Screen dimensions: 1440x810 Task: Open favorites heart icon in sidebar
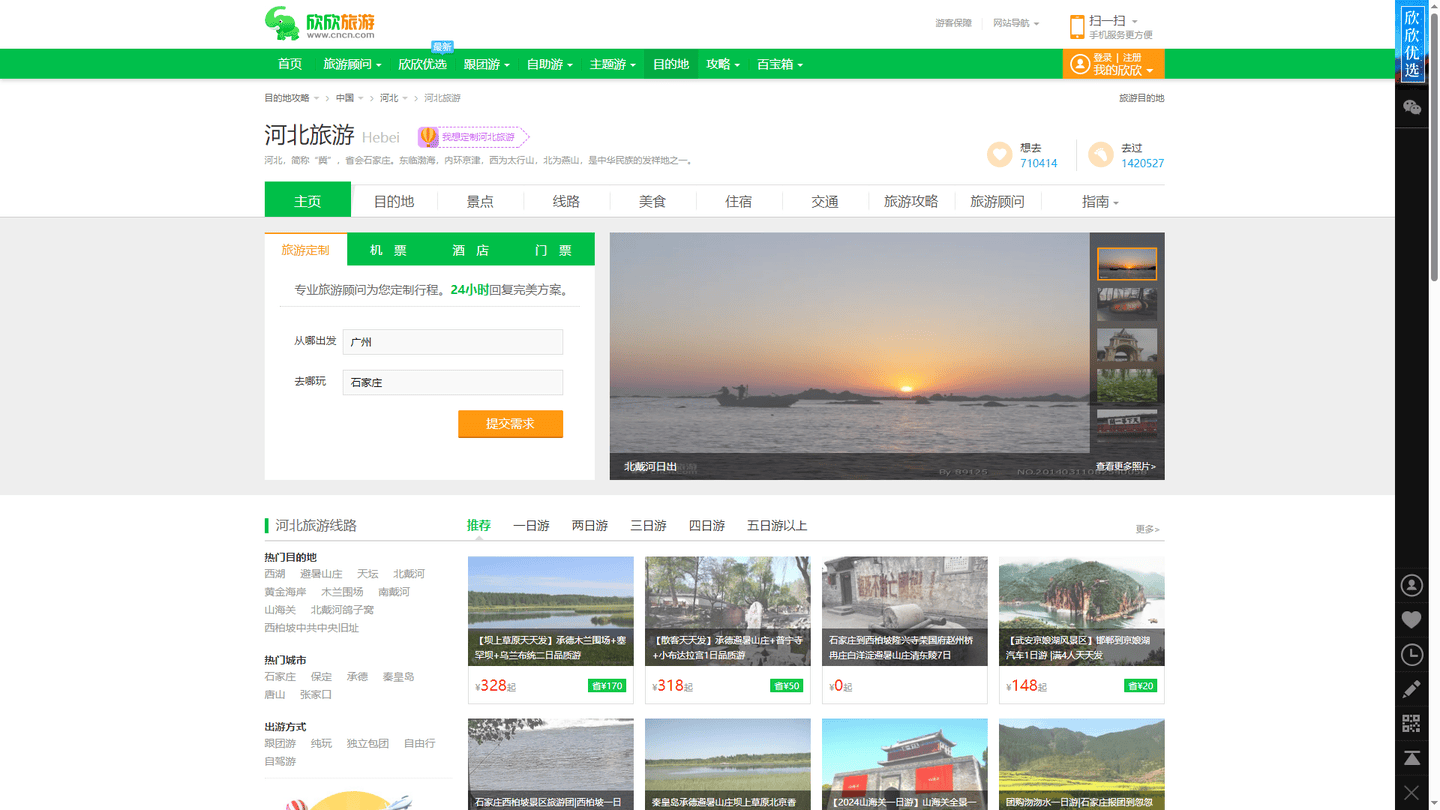click(1412, 620)
